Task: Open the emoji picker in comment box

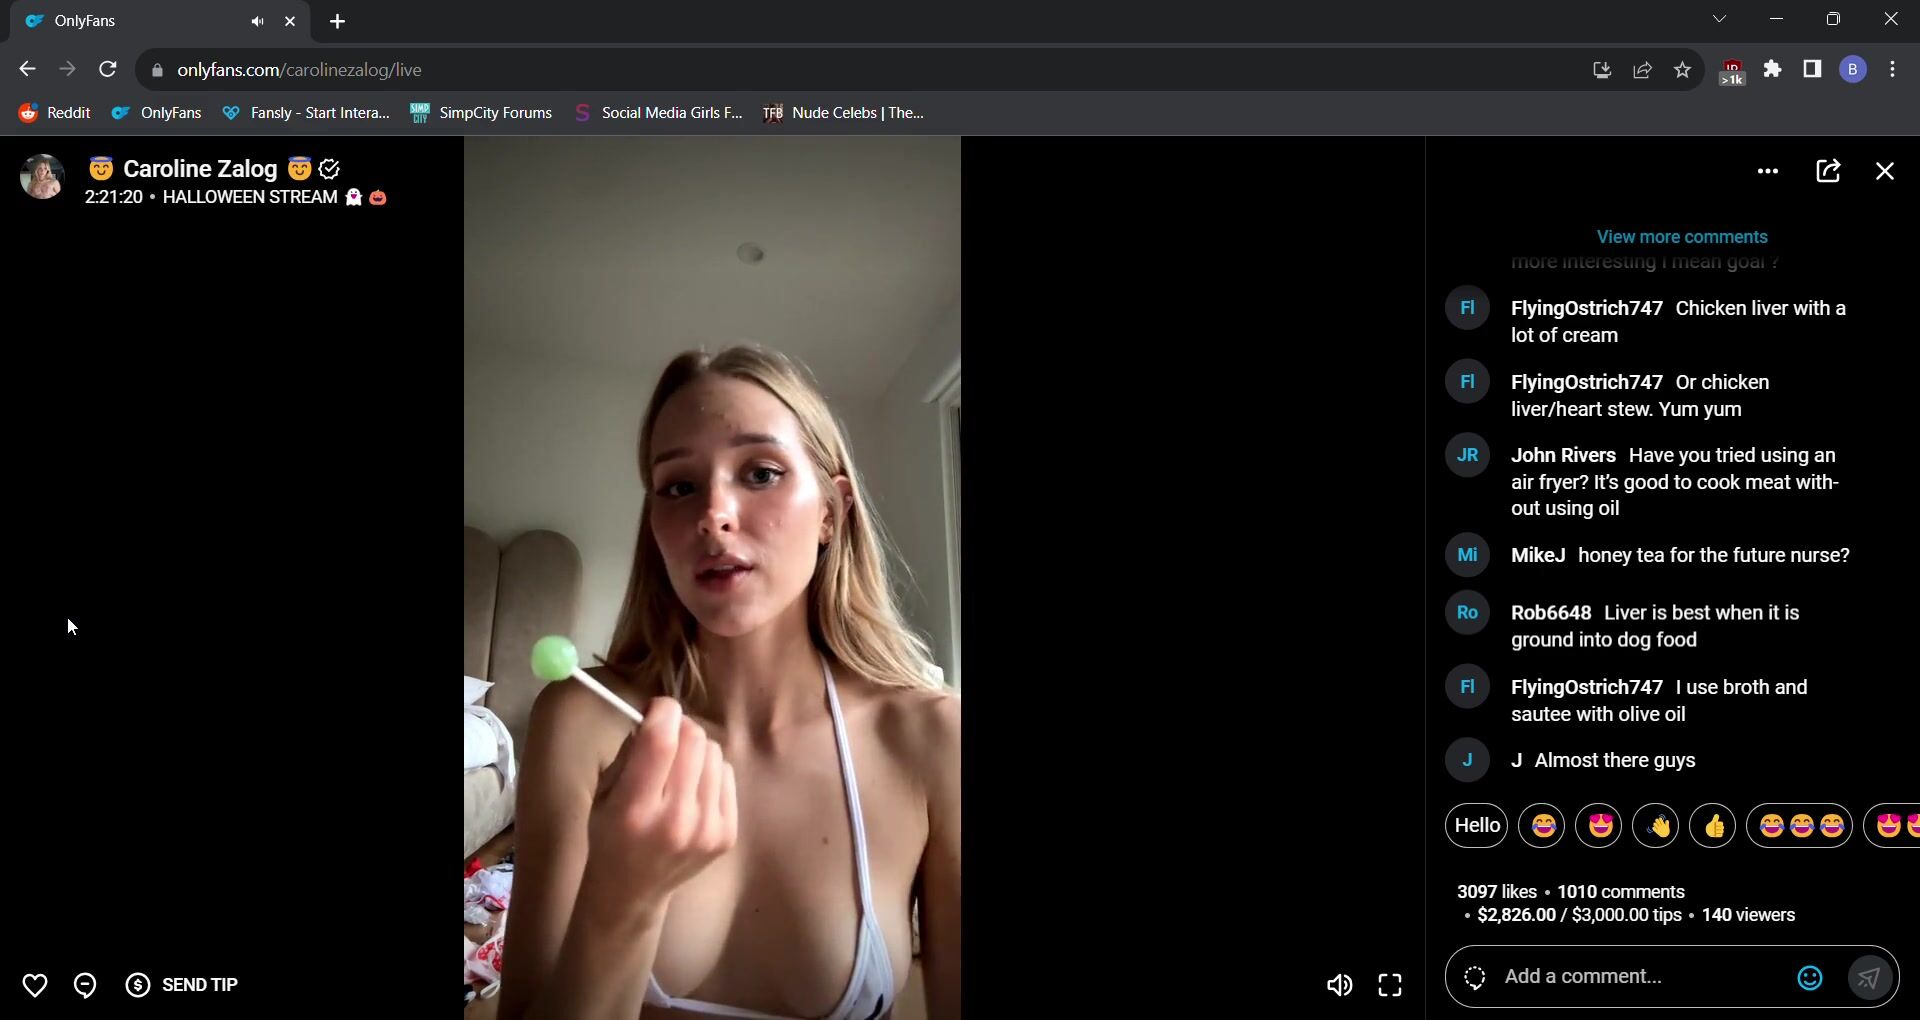Action: tap(1809, 978)
